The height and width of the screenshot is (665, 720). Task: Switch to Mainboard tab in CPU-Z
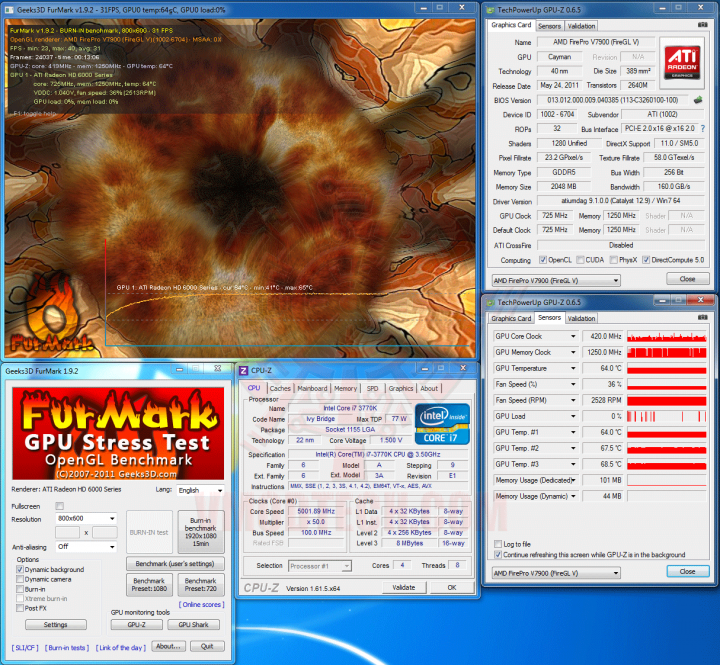click(x=312, y=389)
